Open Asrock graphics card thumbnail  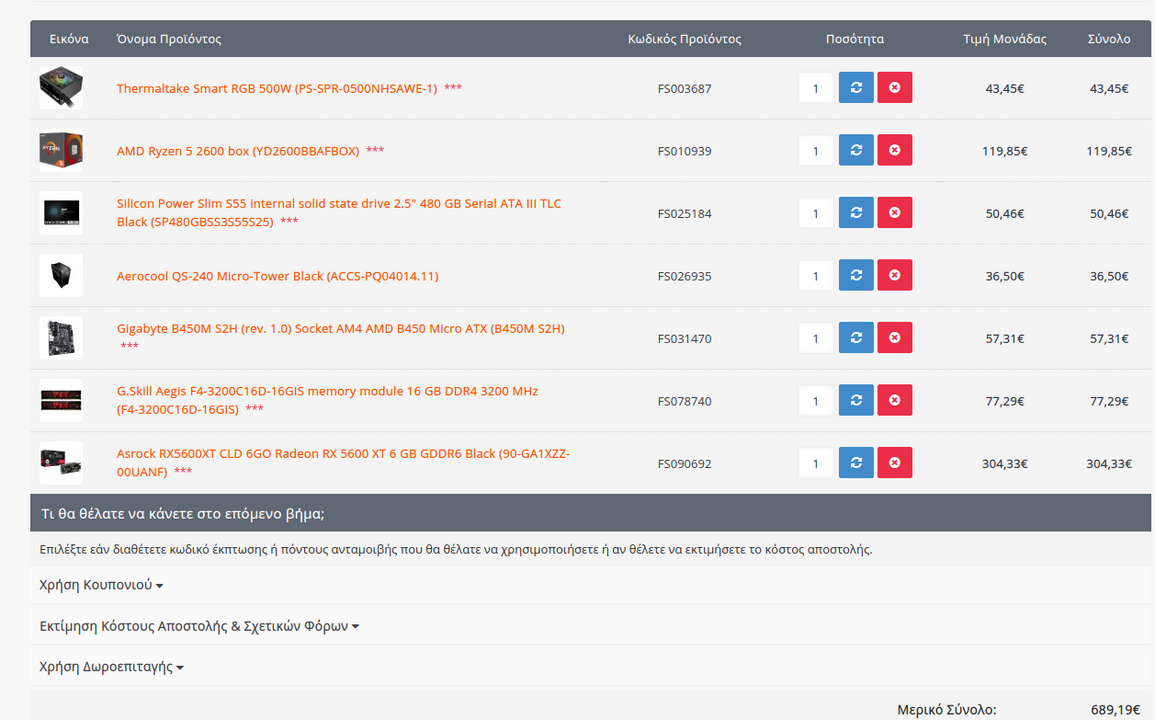point(61,464)
